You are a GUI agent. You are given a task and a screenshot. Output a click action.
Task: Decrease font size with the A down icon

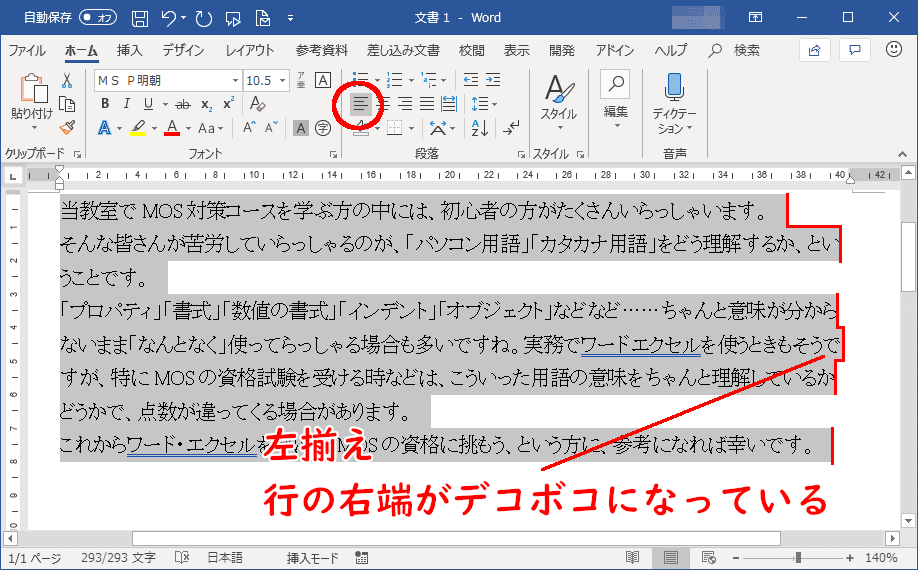click(x=271, y=128)
